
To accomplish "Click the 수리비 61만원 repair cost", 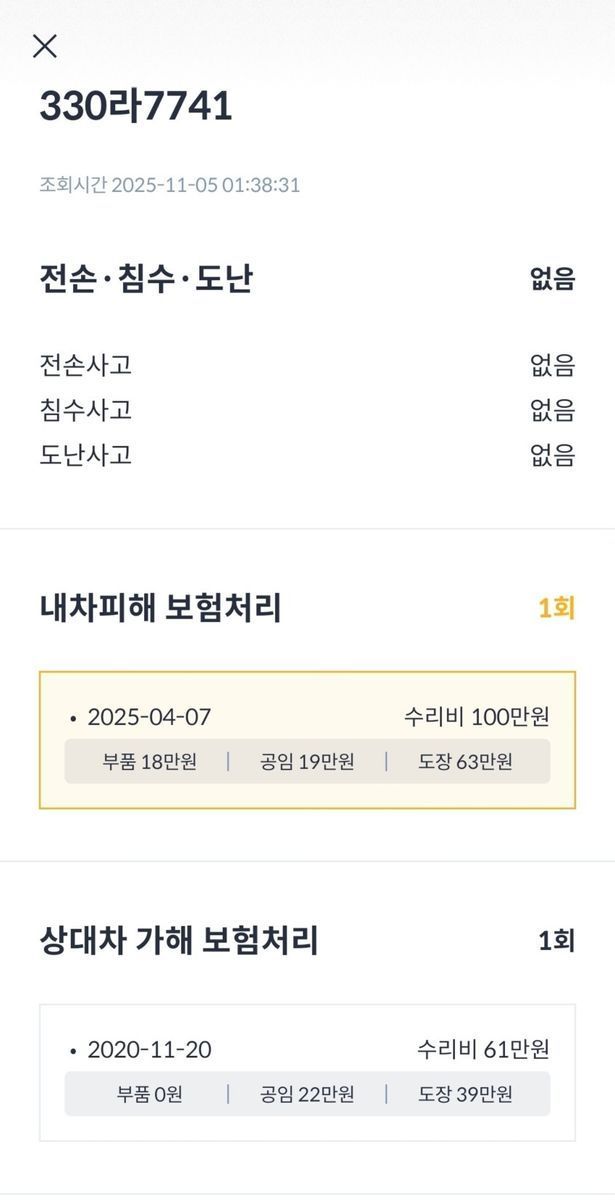I will point(483,1050).
